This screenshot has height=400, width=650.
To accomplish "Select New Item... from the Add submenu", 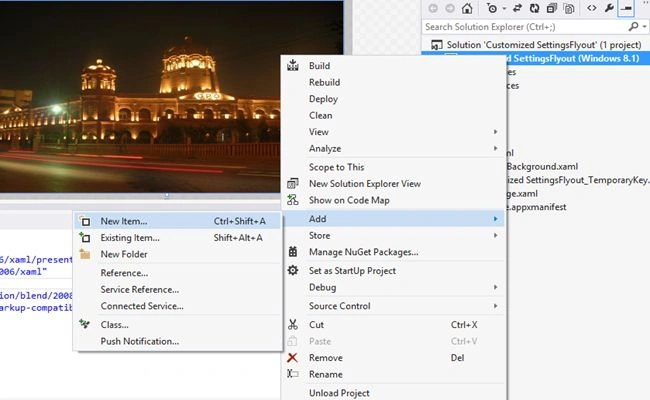I will point(178,221).
